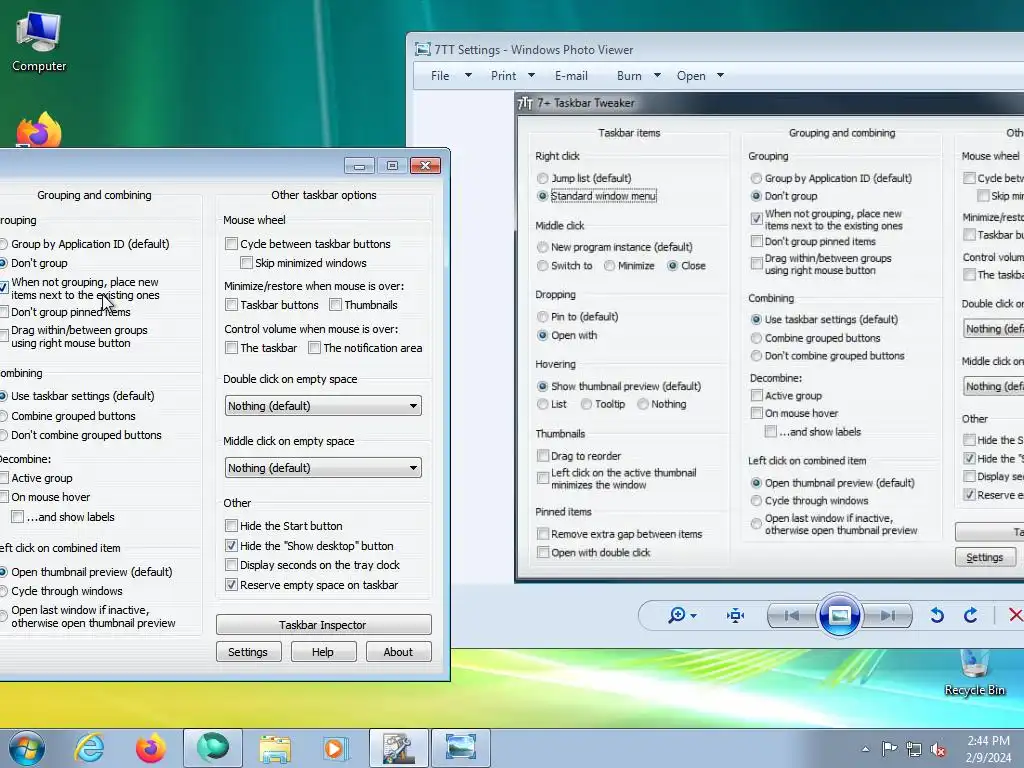Open Windows Explorer folder on taskbar

[275, 748]
